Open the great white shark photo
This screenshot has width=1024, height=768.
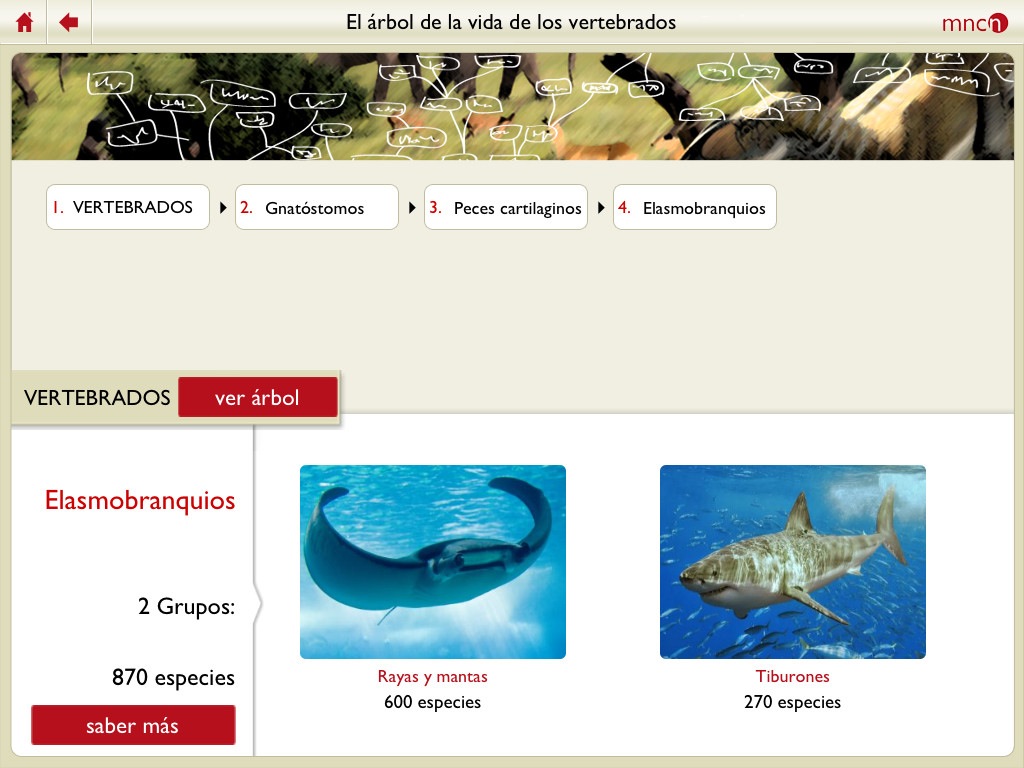point(792,562)
